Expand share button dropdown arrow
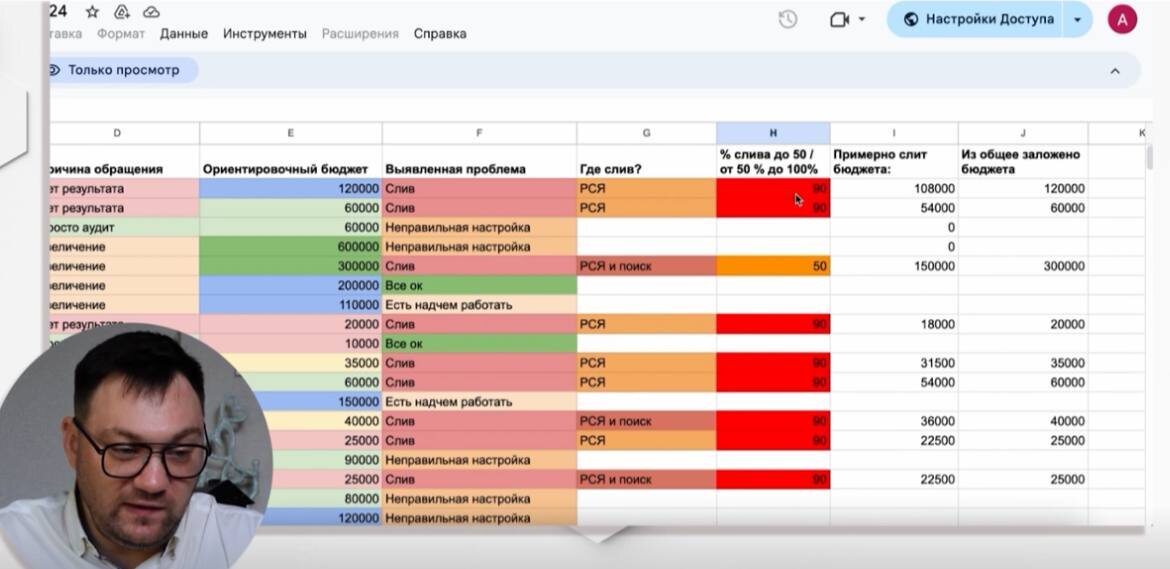 pos(1077,19)
